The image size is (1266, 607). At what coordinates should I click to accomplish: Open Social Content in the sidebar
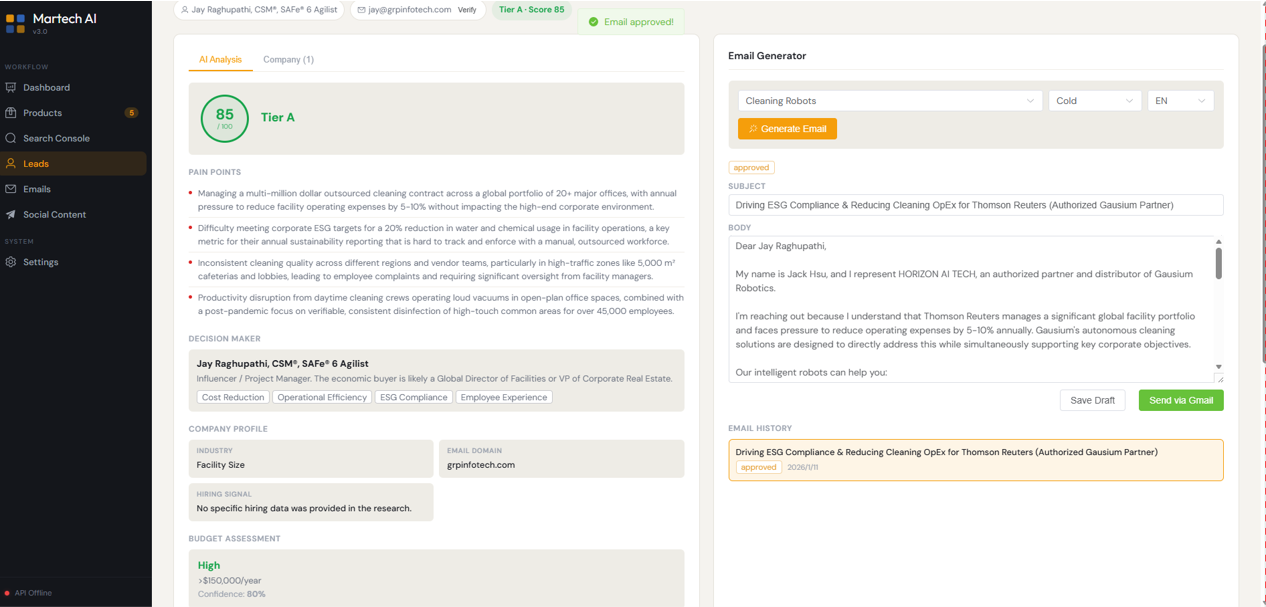[74, 214]
